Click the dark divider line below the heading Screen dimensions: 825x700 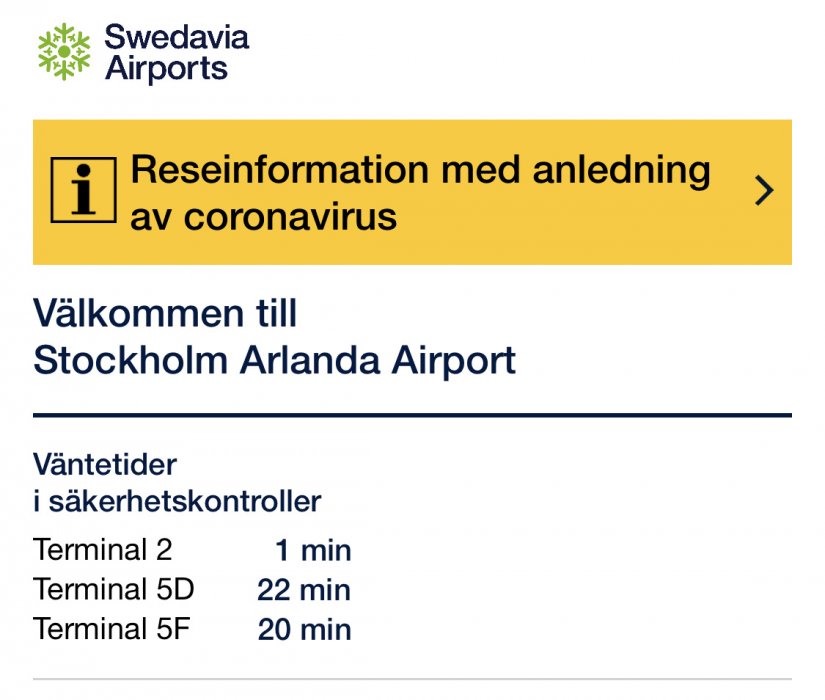pyautogui.click(x=412, y=414)
